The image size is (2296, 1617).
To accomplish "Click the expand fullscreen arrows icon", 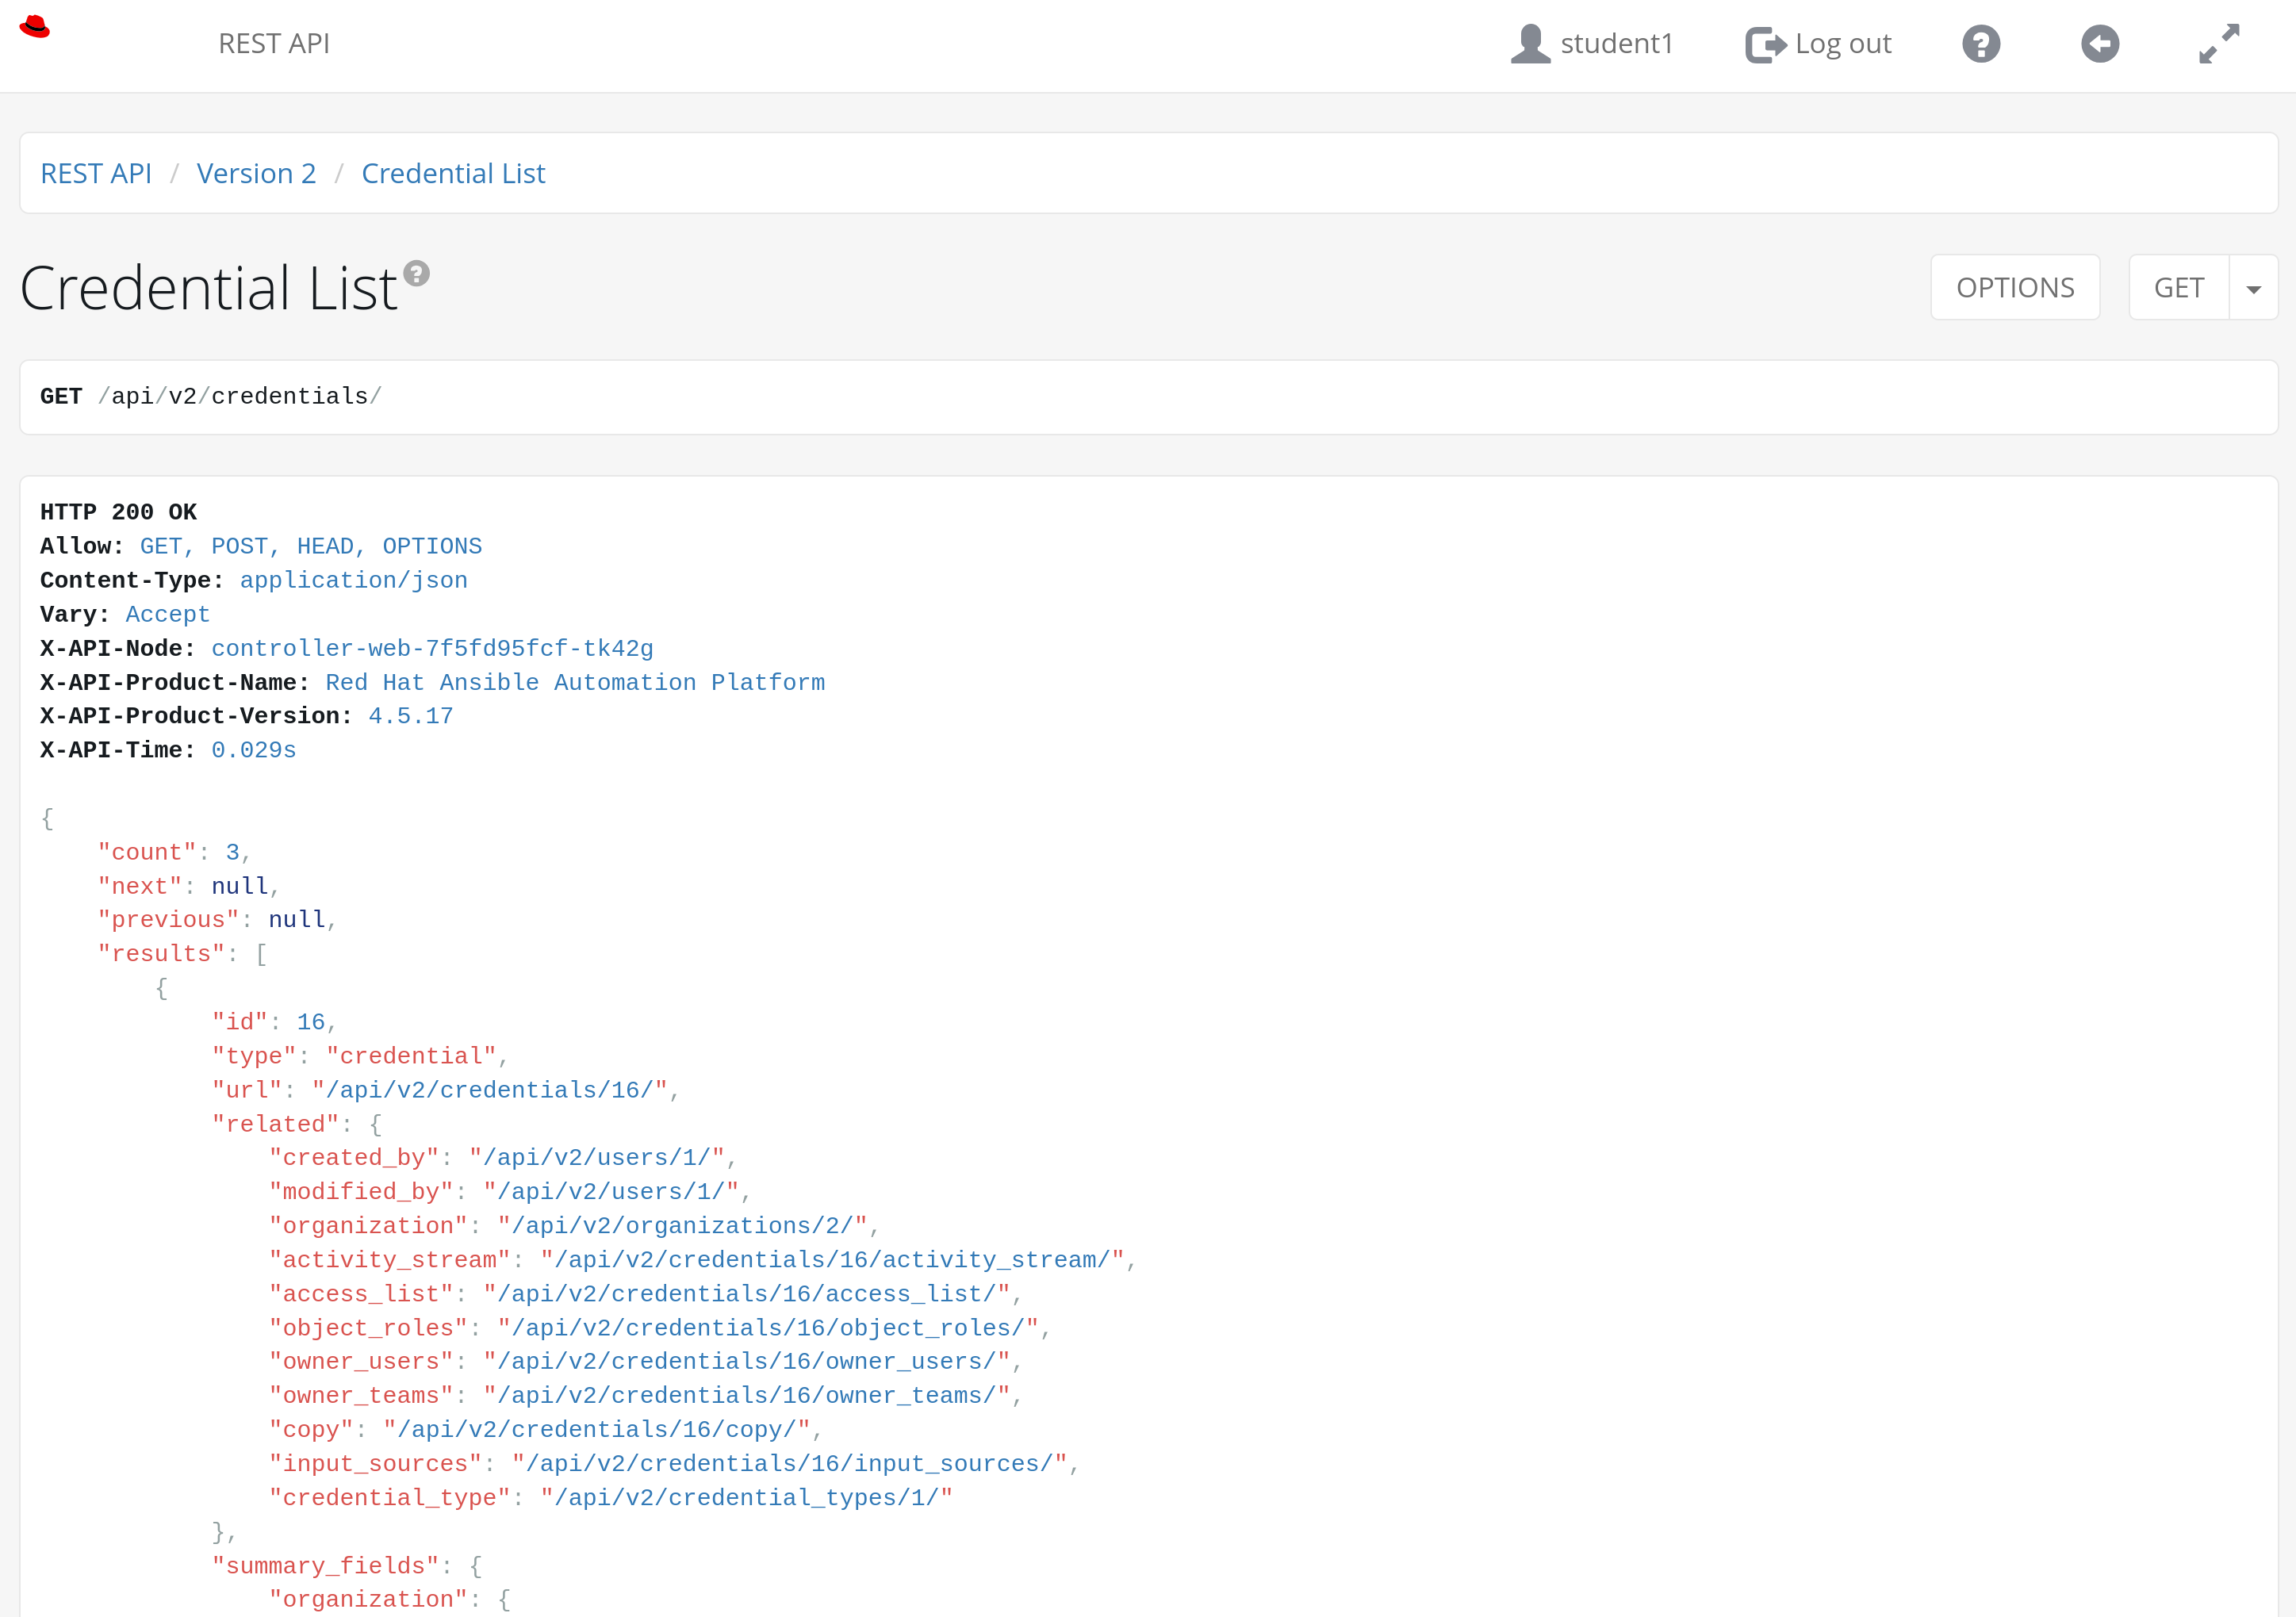I will point(2218,44).
